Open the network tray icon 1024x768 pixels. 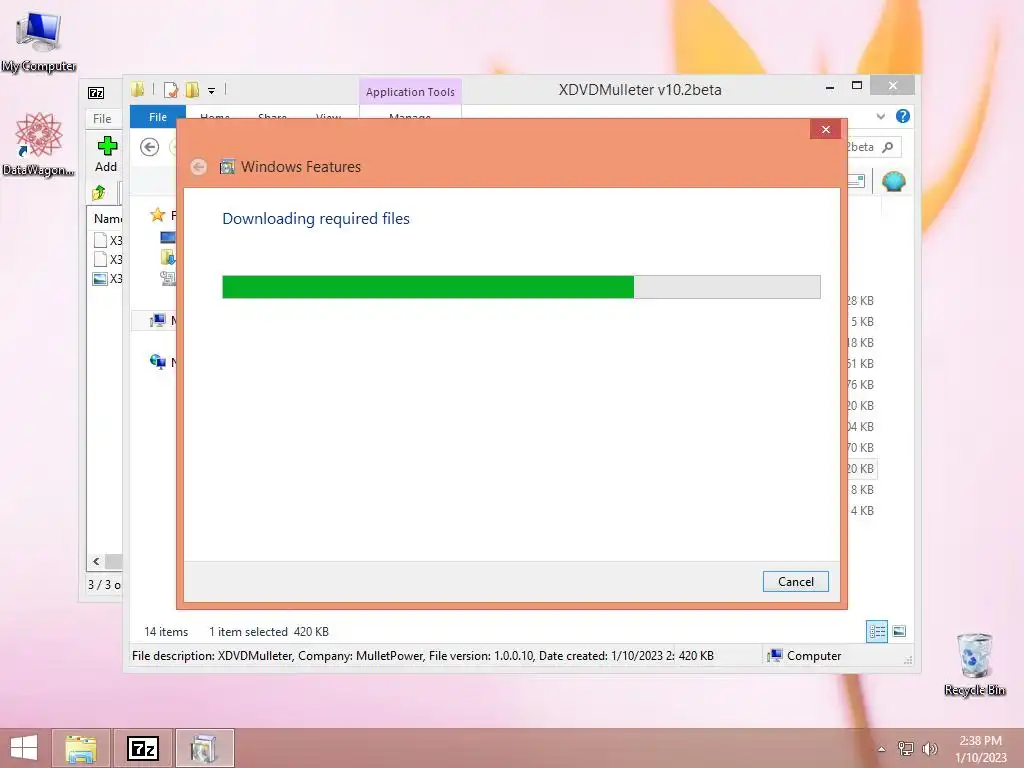click(905, 748)
